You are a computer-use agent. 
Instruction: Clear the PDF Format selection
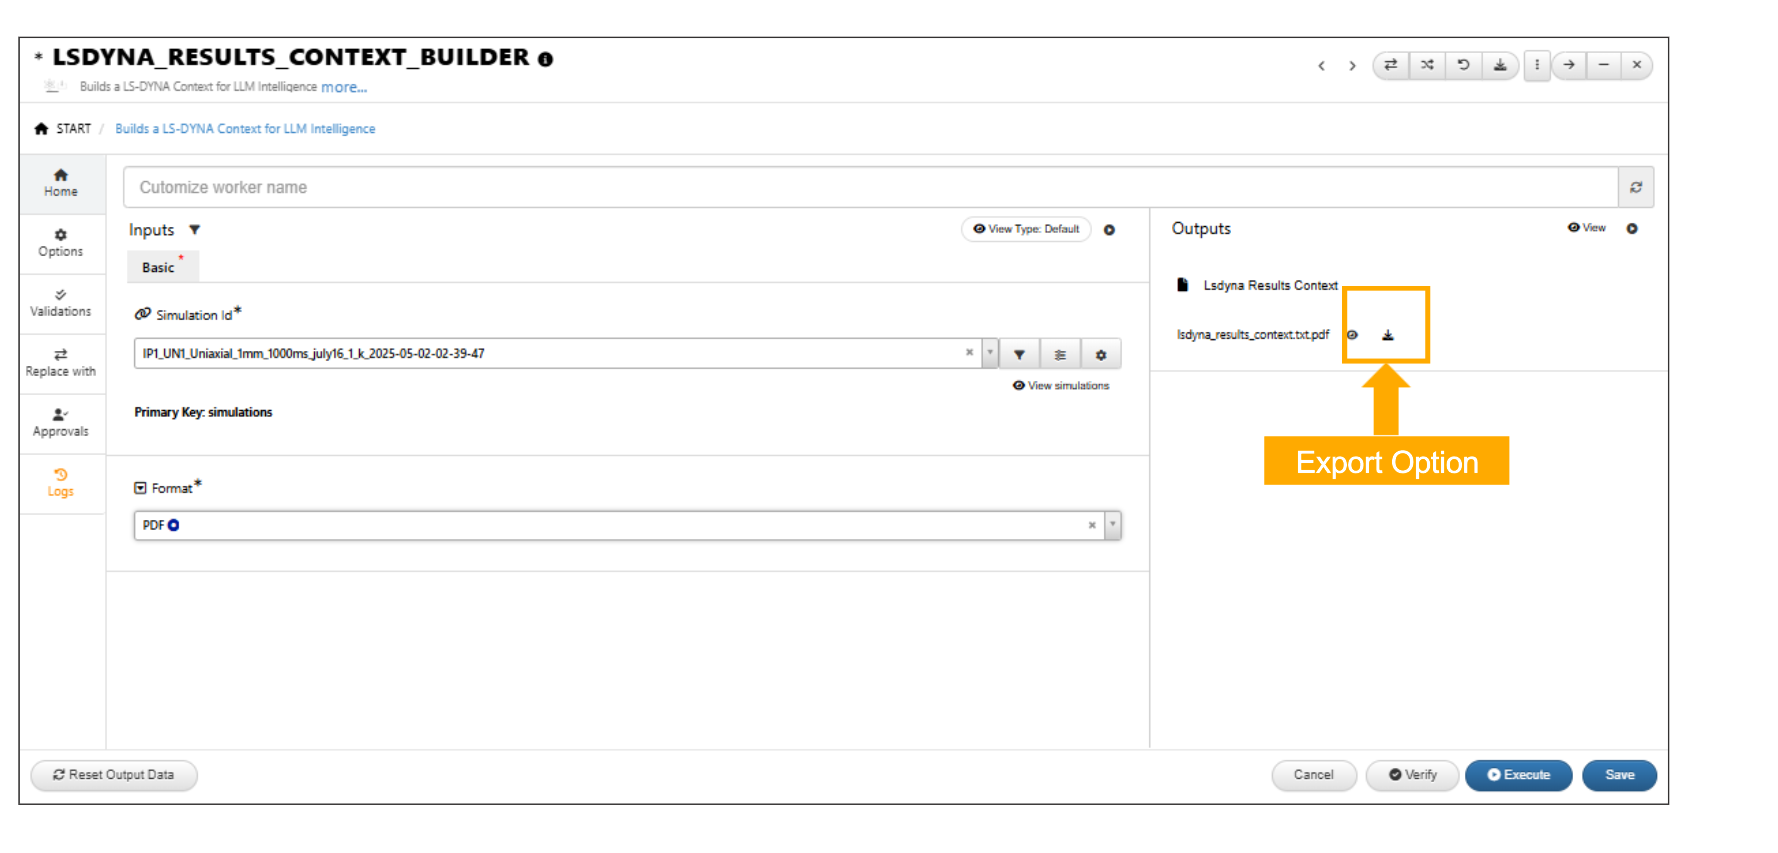(x=1092, y=525)
